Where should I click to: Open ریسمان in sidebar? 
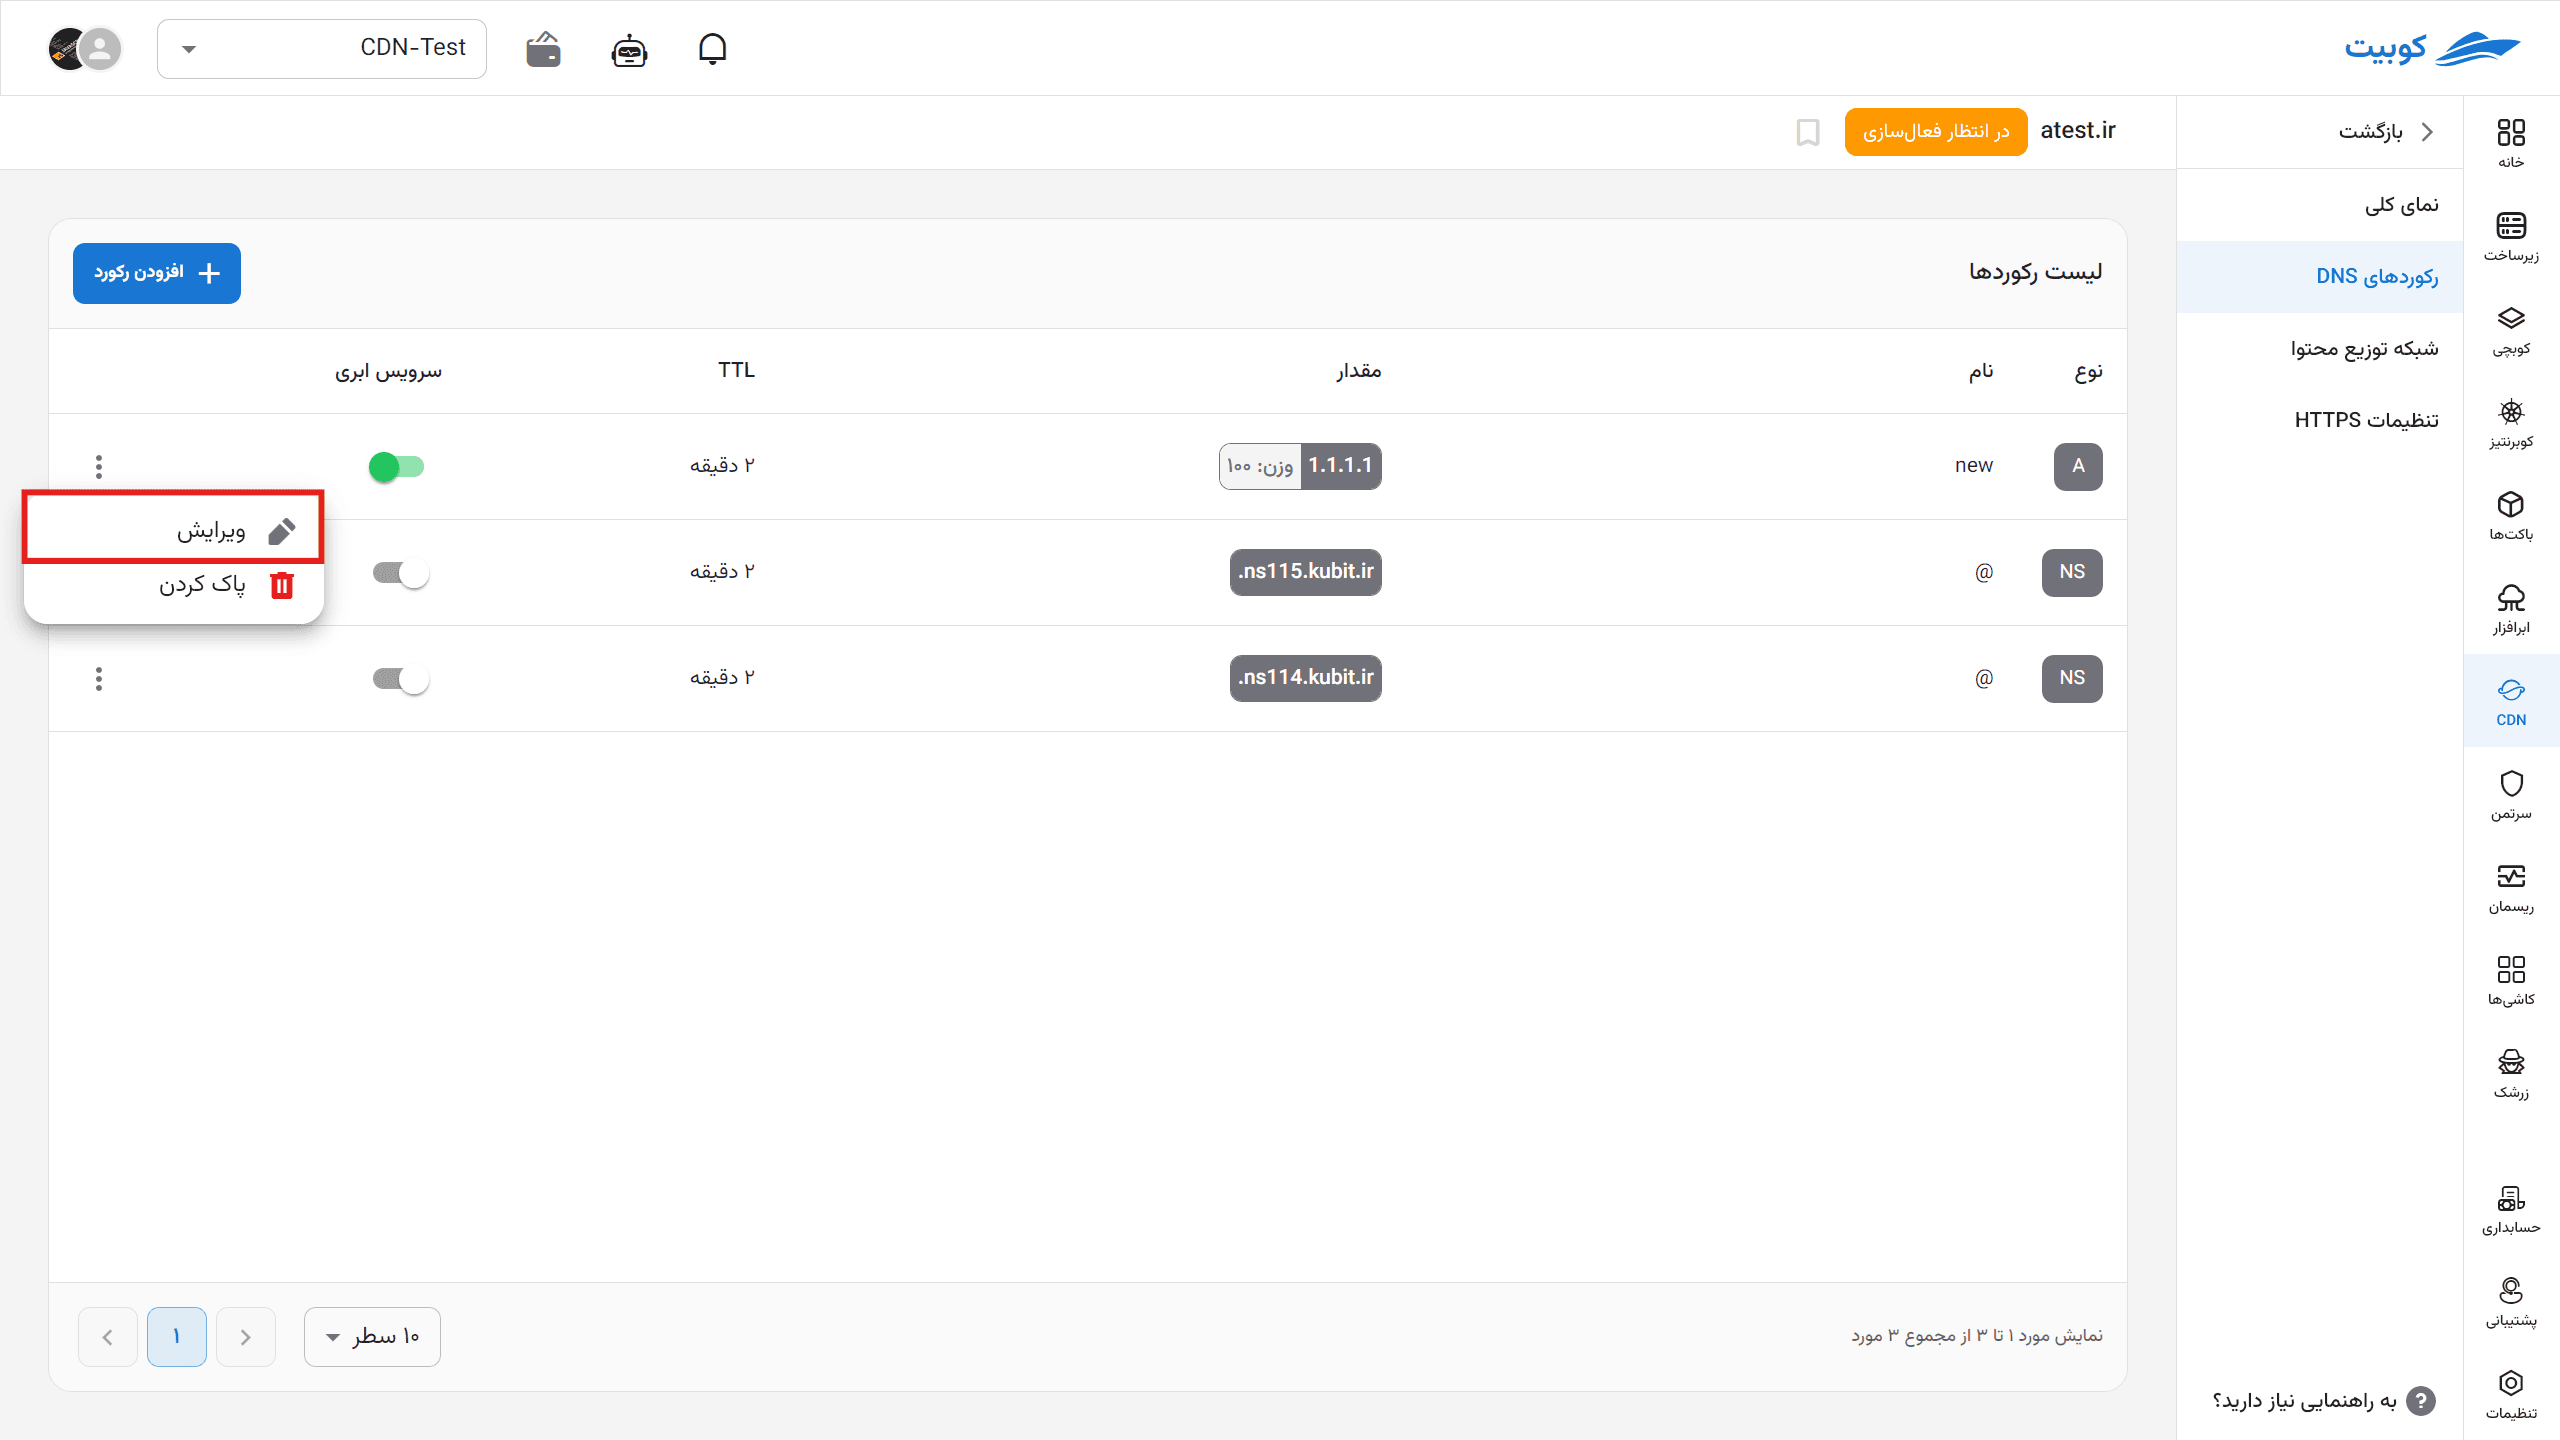[x=2511, y=887]
